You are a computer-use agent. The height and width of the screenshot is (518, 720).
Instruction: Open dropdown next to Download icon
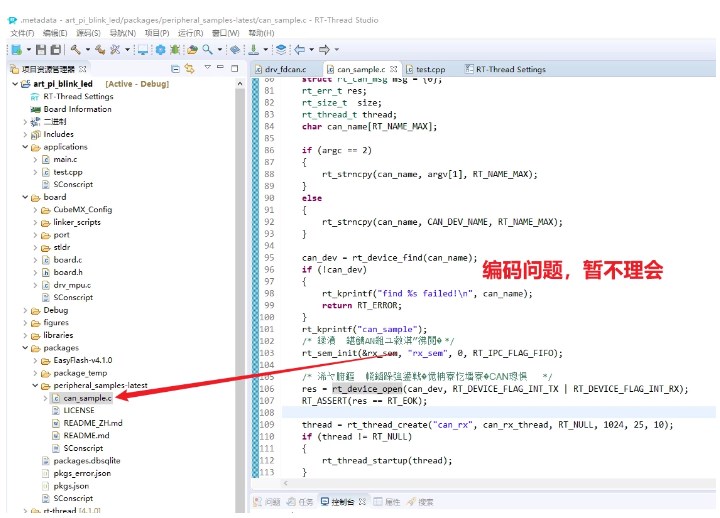click(x=265, y=50)
